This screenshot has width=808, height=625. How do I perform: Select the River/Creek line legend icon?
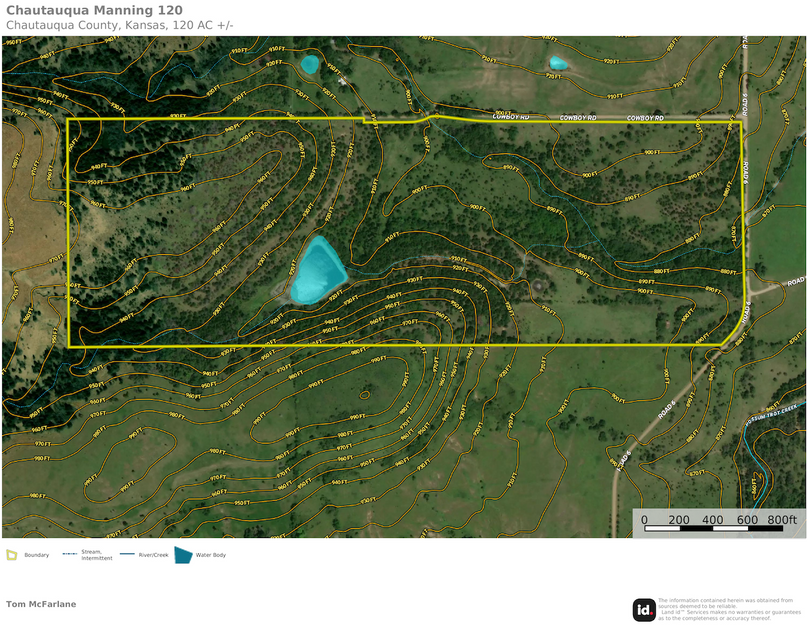(x=128, y=553)
